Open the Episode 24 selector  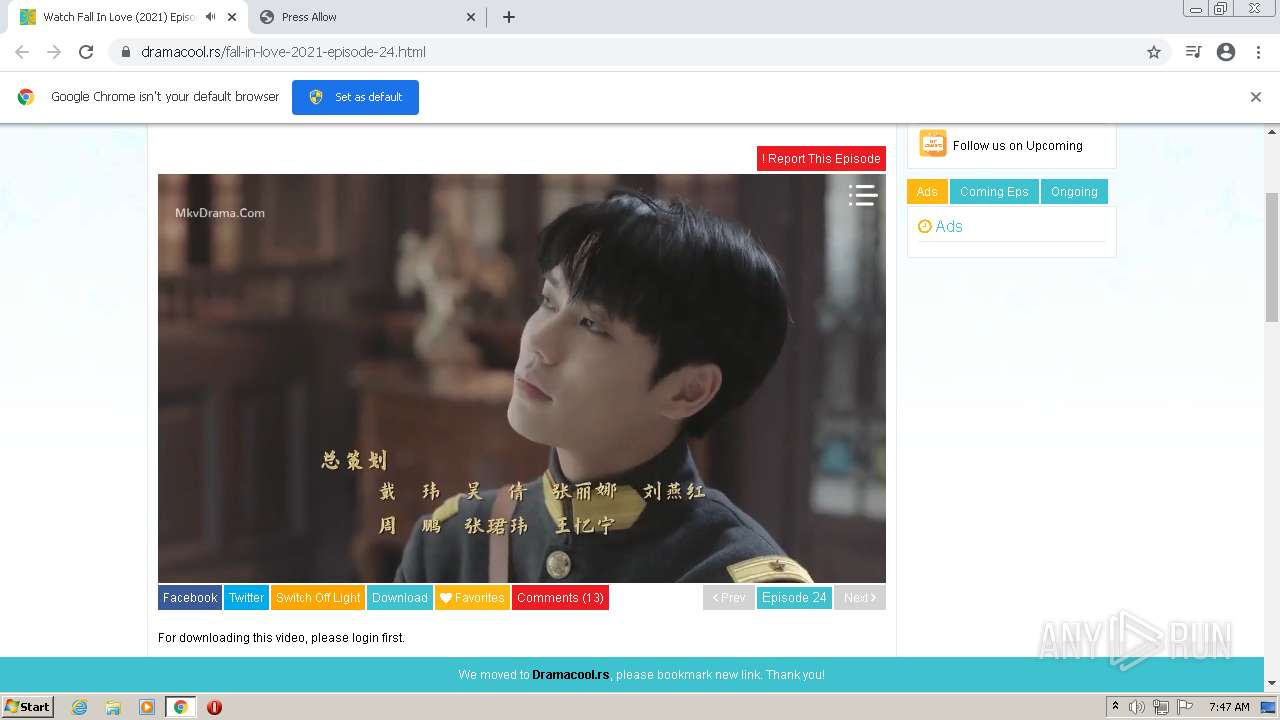tap(794, 598)
